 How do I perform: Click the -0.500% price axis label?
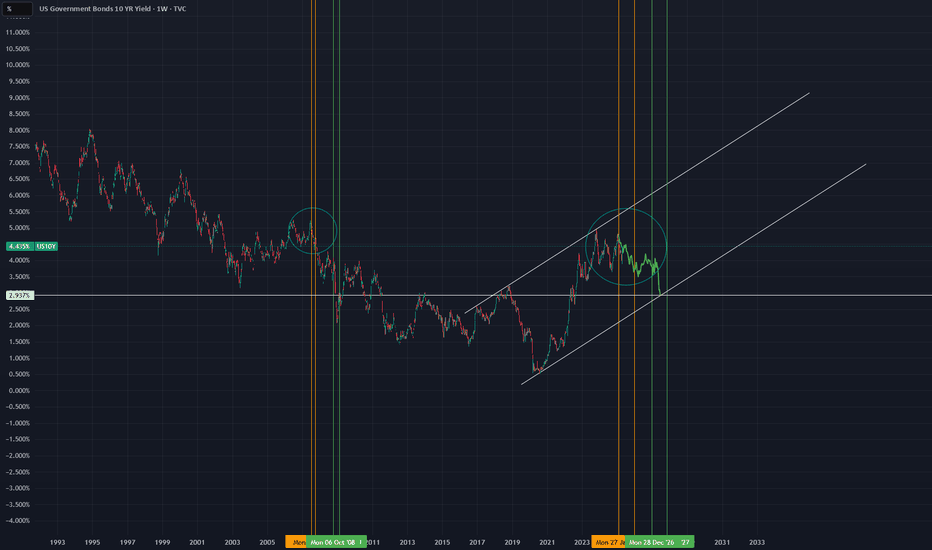18,407
